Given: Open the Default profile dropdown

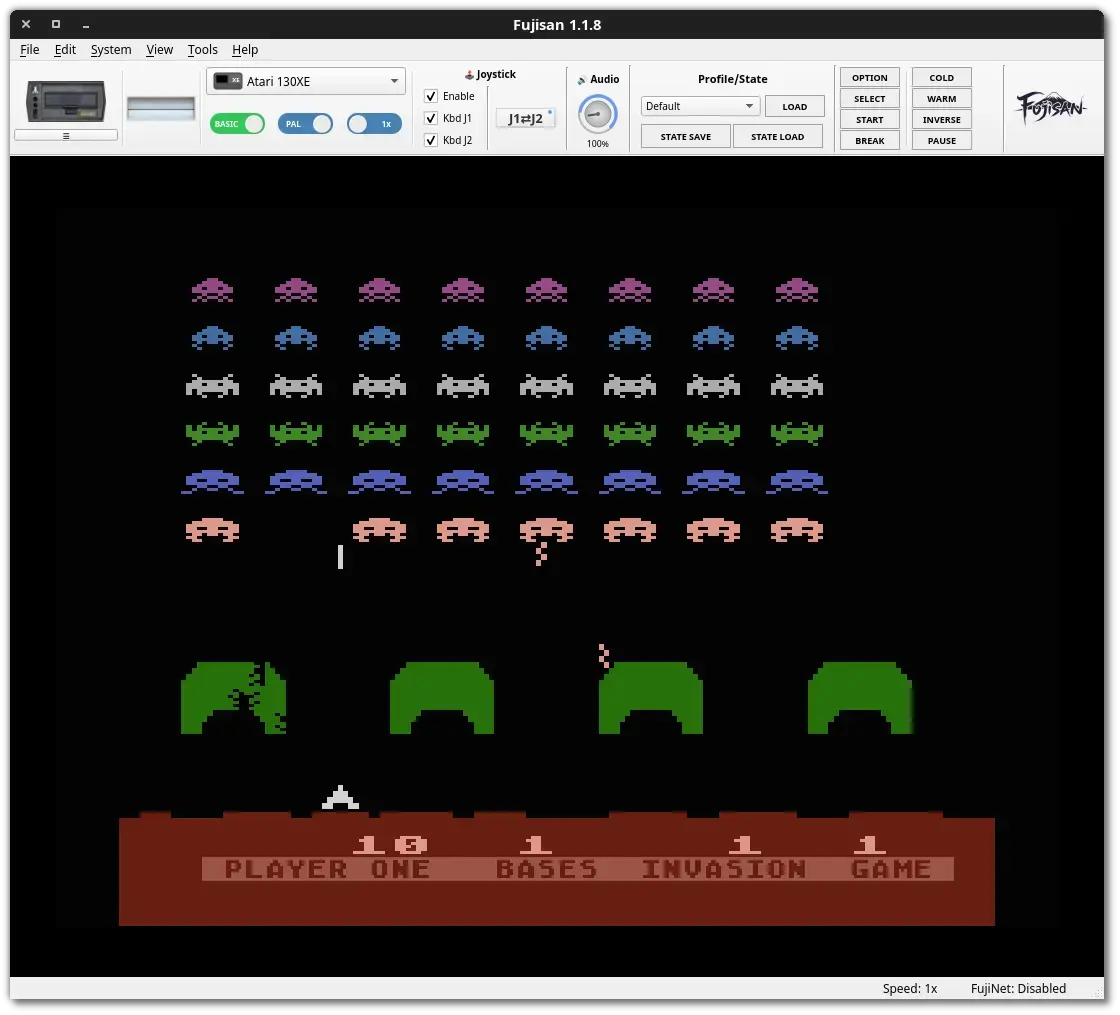Looking at the screenshot, I should tap(700, 106).
